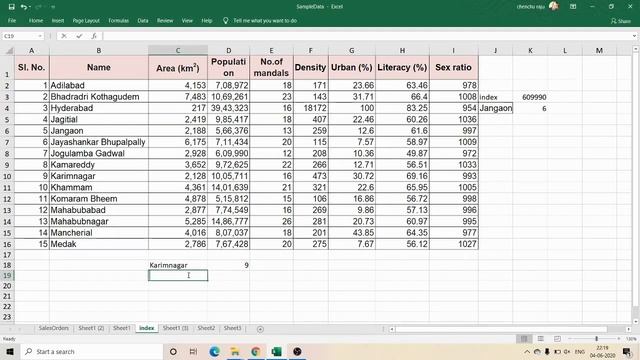Select the Jangaon cell in column J
The width and height of the screenshot is (640, 360).
click(x=496, y=108)
